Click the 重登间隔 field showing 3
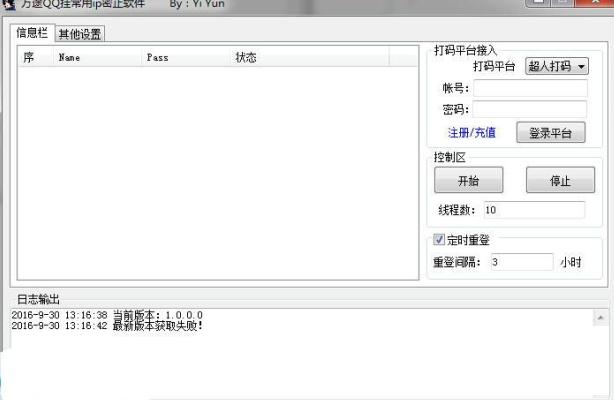The width and height of the screenshot is (614, 400). click(x=522, y=262)
